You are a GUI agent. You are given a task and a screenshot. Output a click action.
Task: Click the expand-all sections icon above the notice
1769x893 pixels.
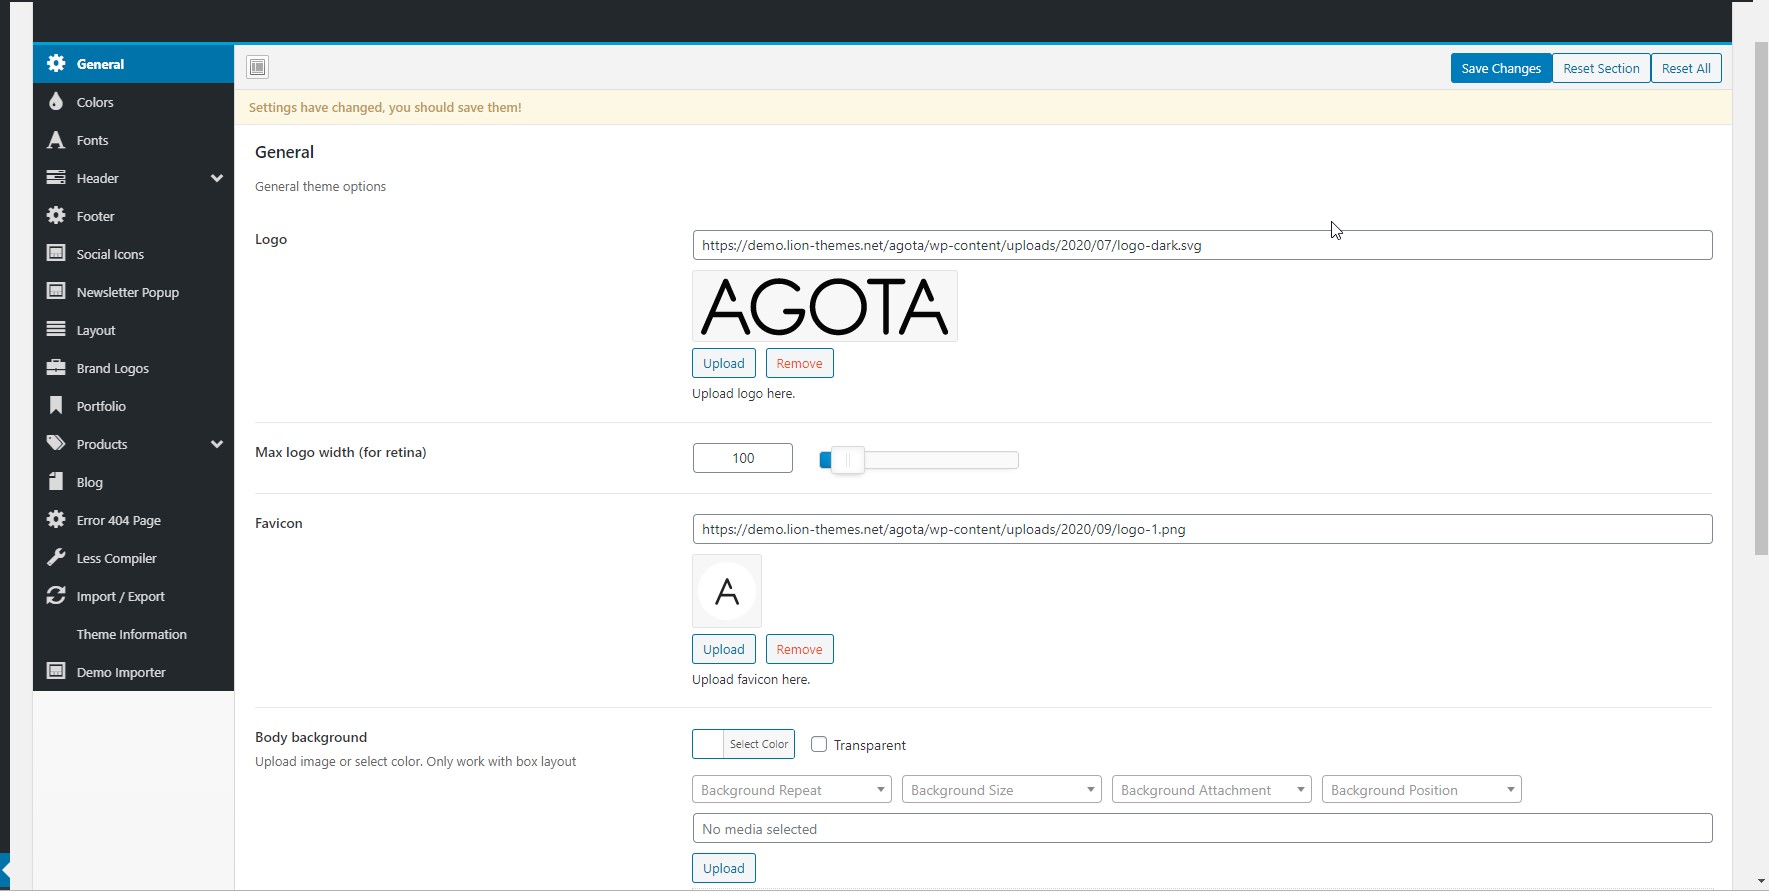click(x=258, y=67)
